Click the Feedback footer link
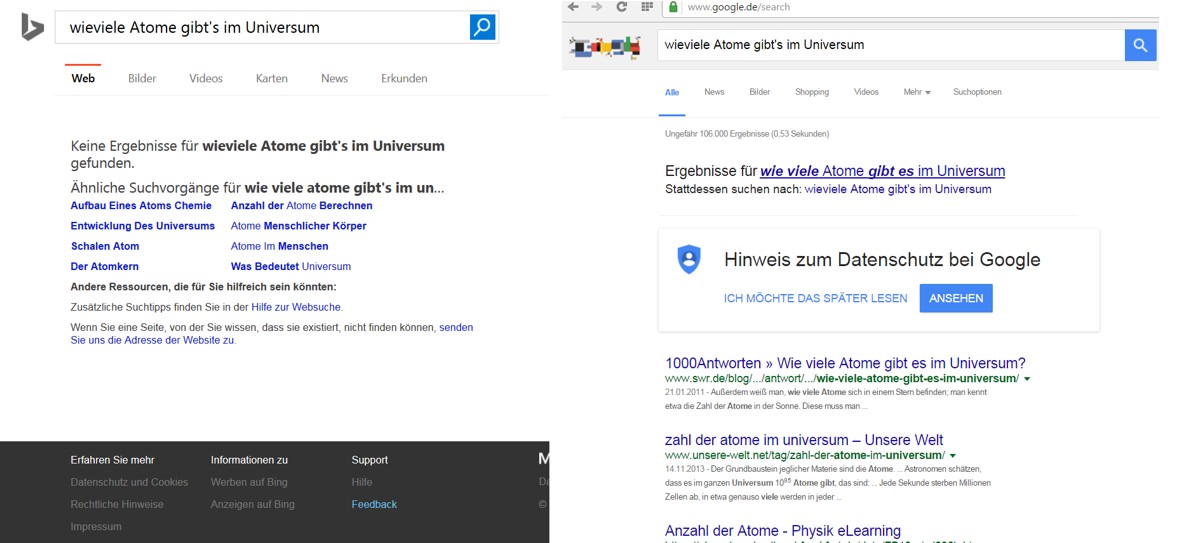 (374, 504)
